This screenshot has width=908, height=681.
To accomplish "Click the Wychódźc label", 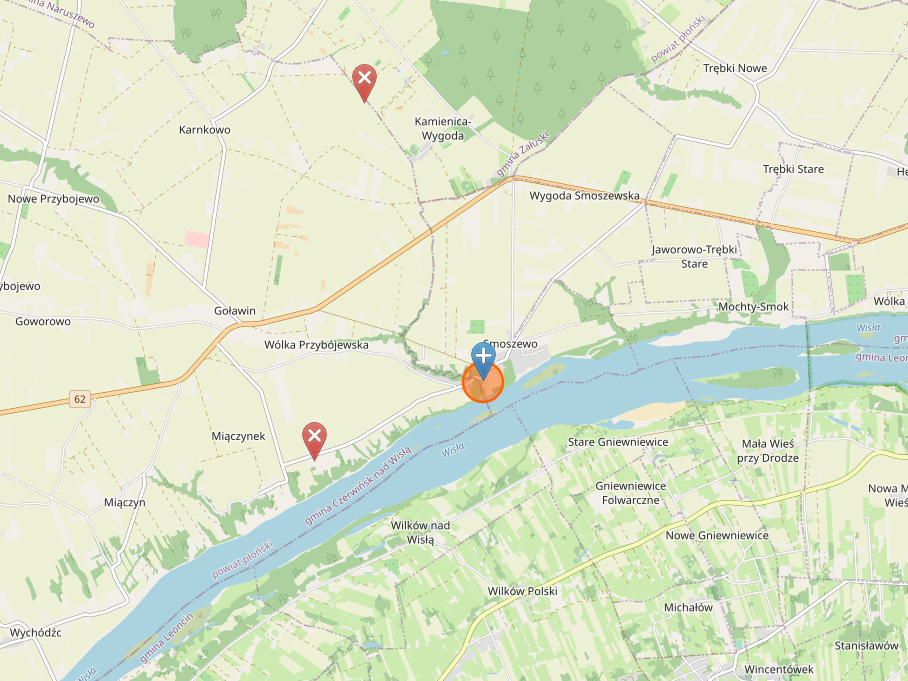I will 35,632.
